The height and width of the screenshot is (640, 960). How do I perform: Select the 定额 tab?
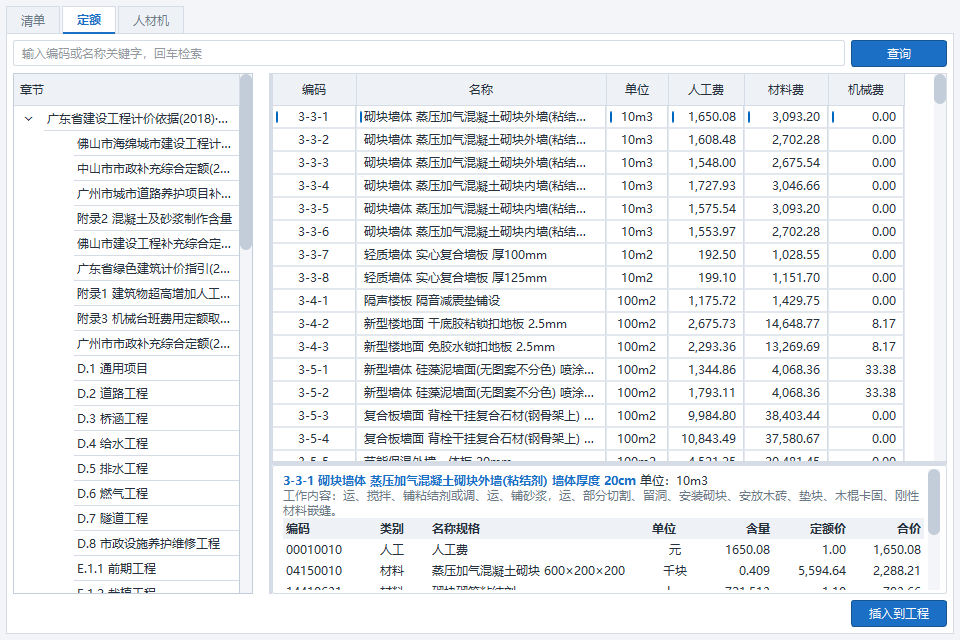pyautogui.click(x=89, y=20)
